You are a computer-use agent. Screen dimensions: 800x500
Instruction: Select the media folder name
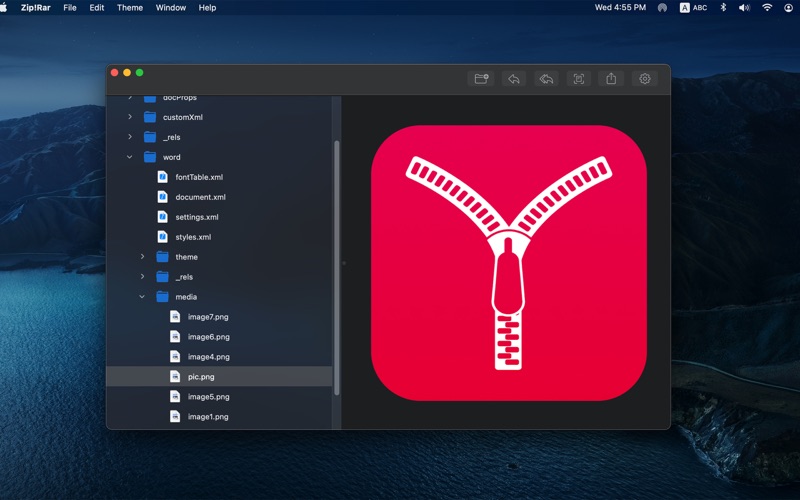point(186,296)
